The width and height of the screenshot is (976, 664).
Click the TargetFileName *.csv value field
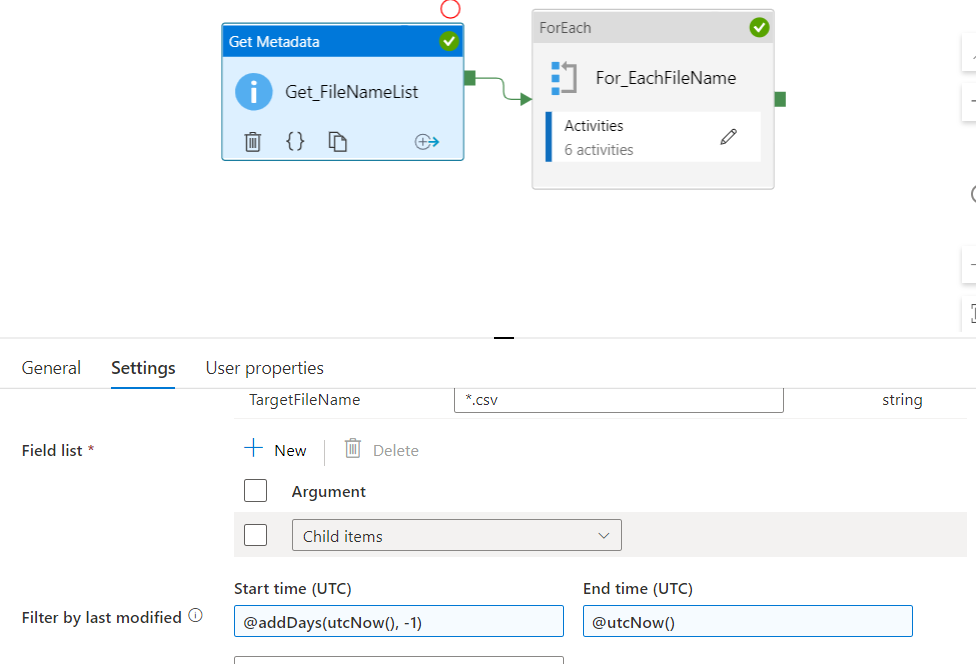point(618,399)
